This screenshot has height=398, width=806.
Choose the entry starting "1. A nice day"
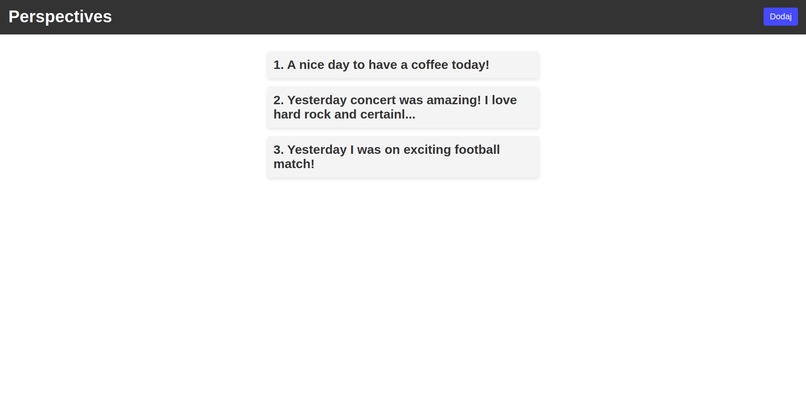pos(403,65)
